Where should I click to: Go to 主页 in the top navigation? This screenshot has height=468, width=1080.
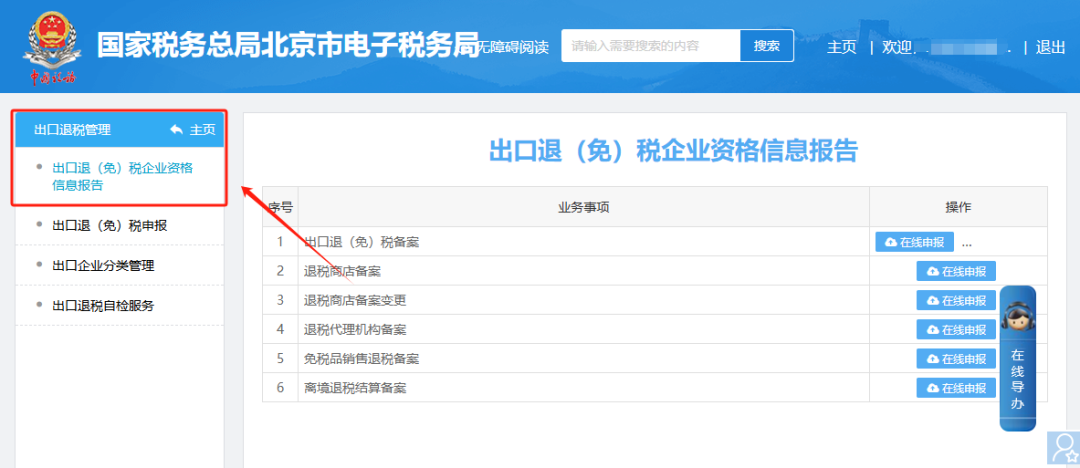click(x=841, y=47)
